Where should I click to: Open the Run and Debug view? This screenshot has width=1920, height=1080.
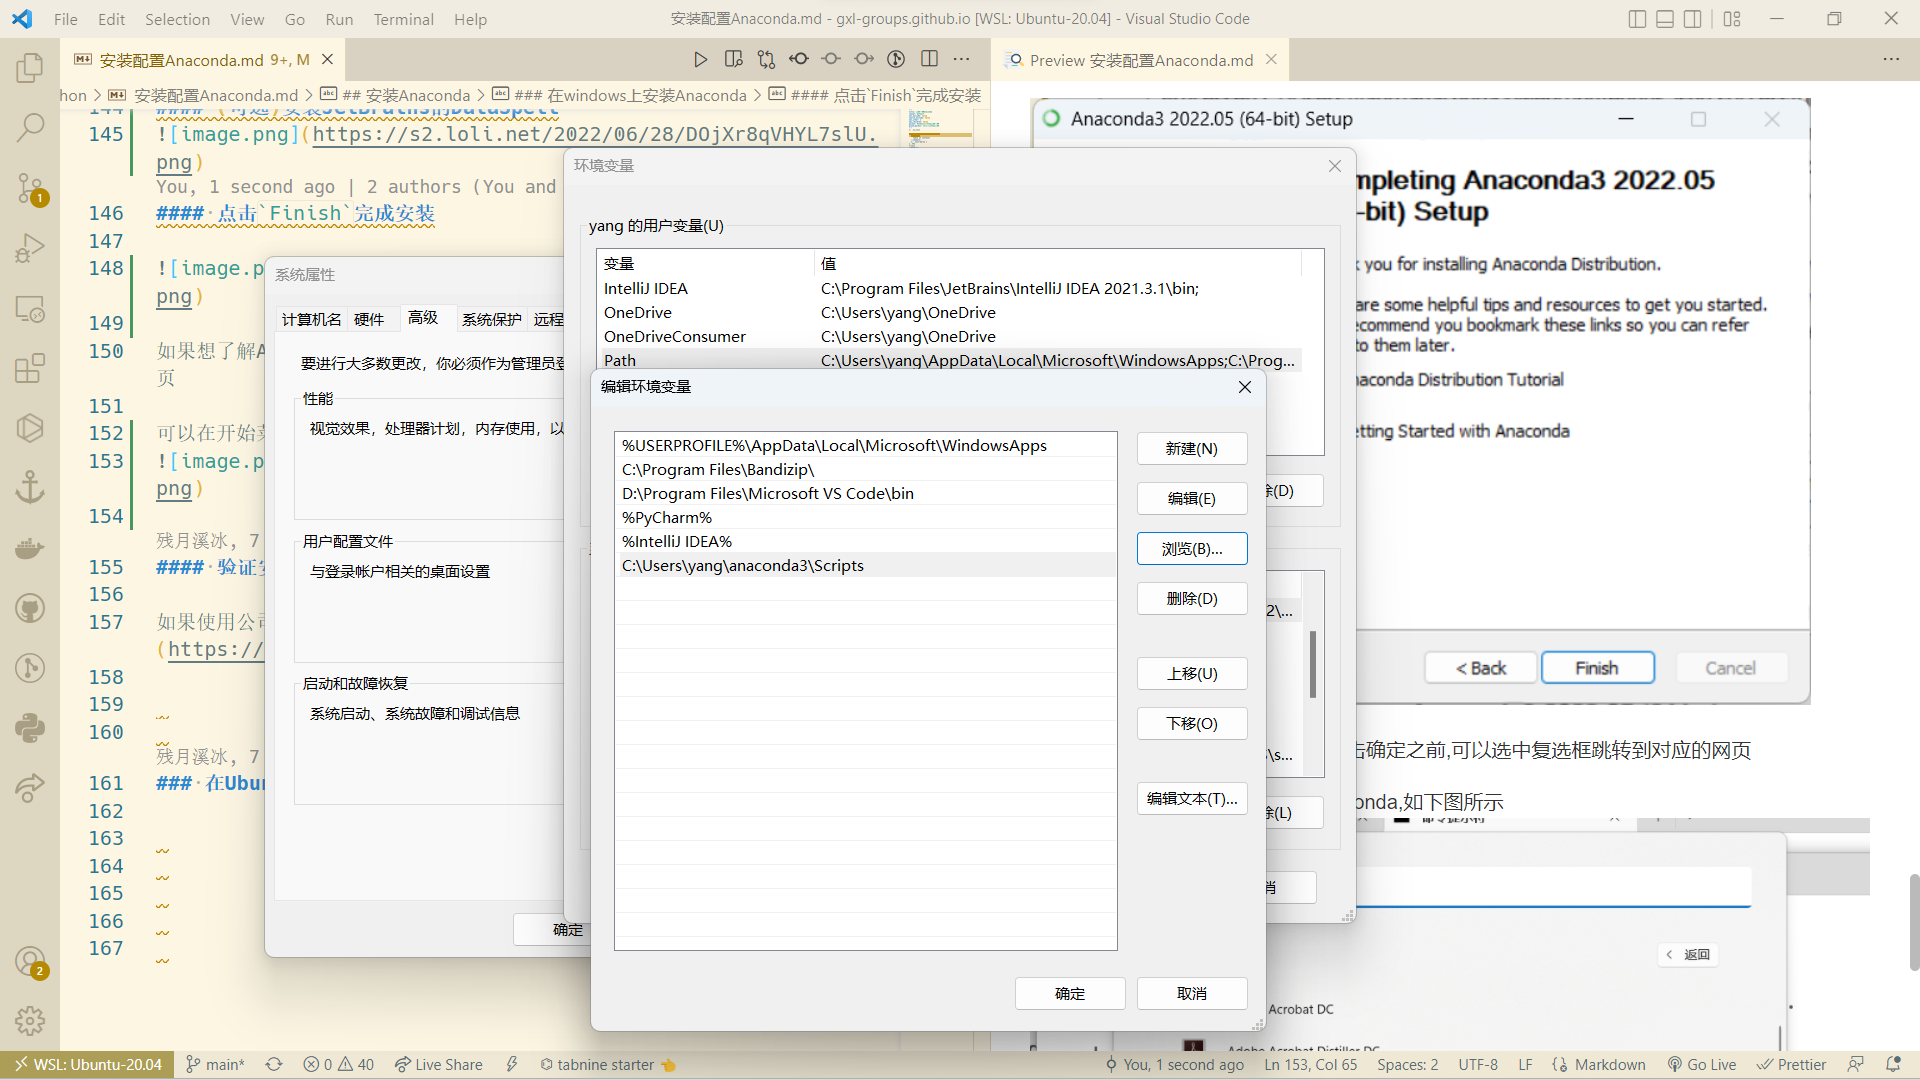click(30, 247)
